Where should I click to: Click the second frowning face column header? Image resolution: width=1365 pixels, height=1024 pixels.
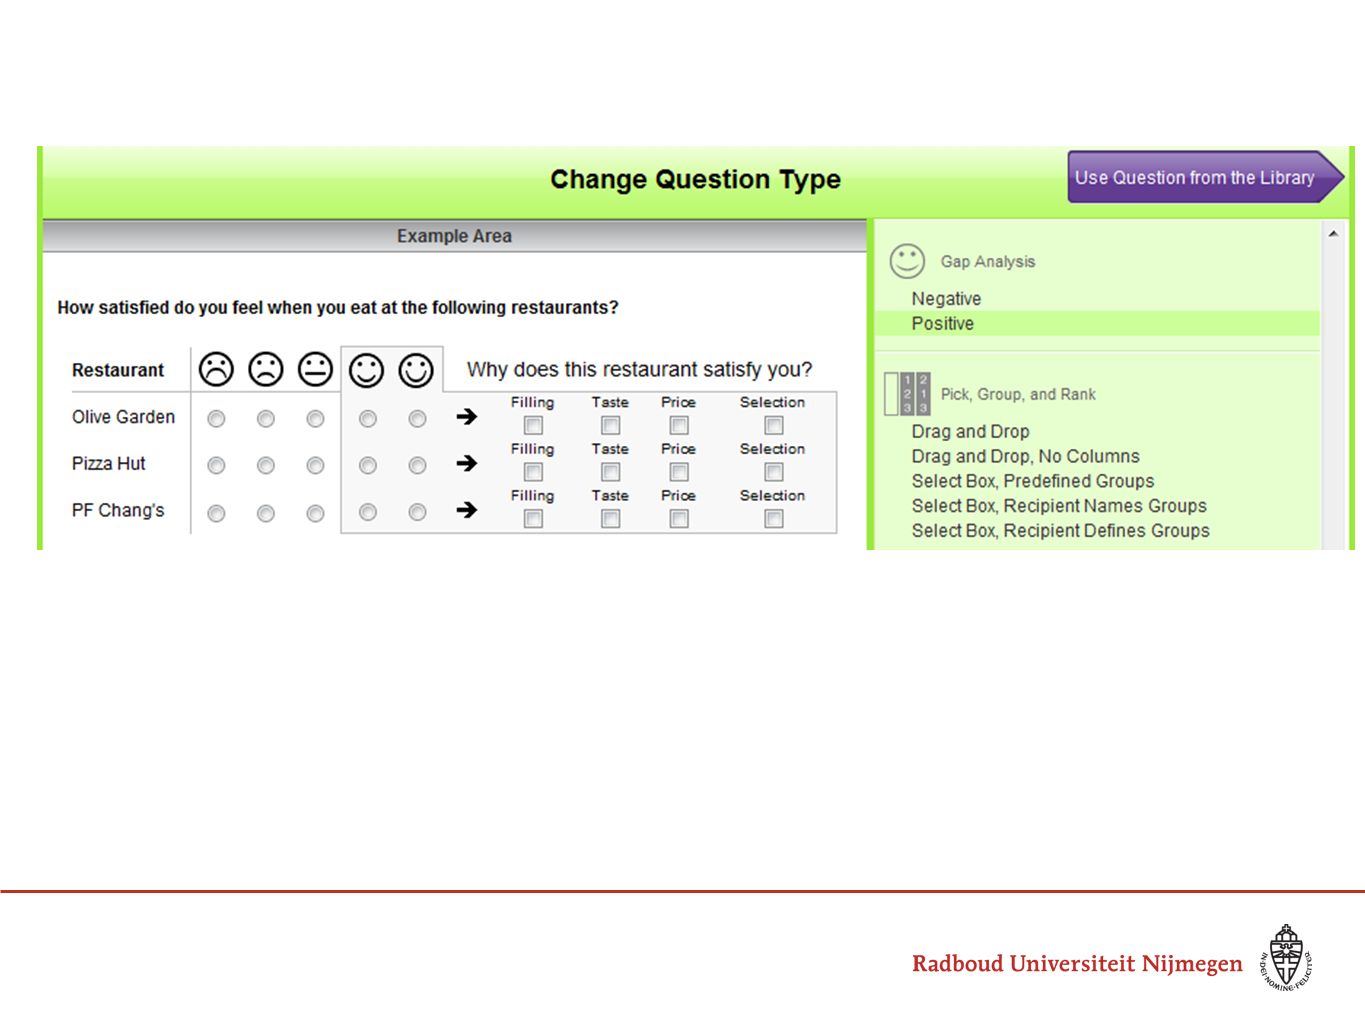(x=266, y=369)
